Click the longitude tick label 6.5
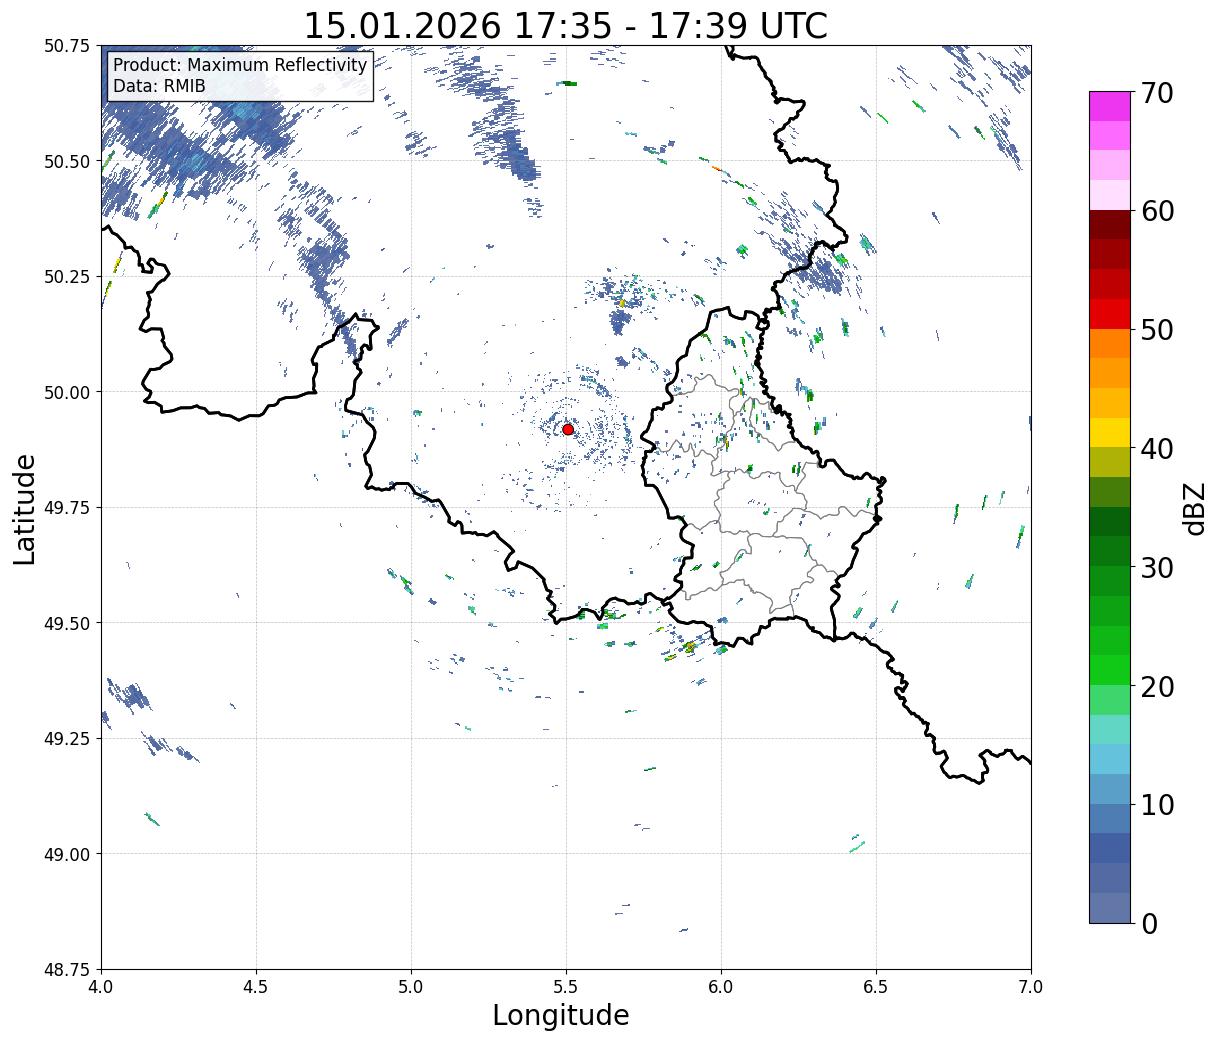 876,987
